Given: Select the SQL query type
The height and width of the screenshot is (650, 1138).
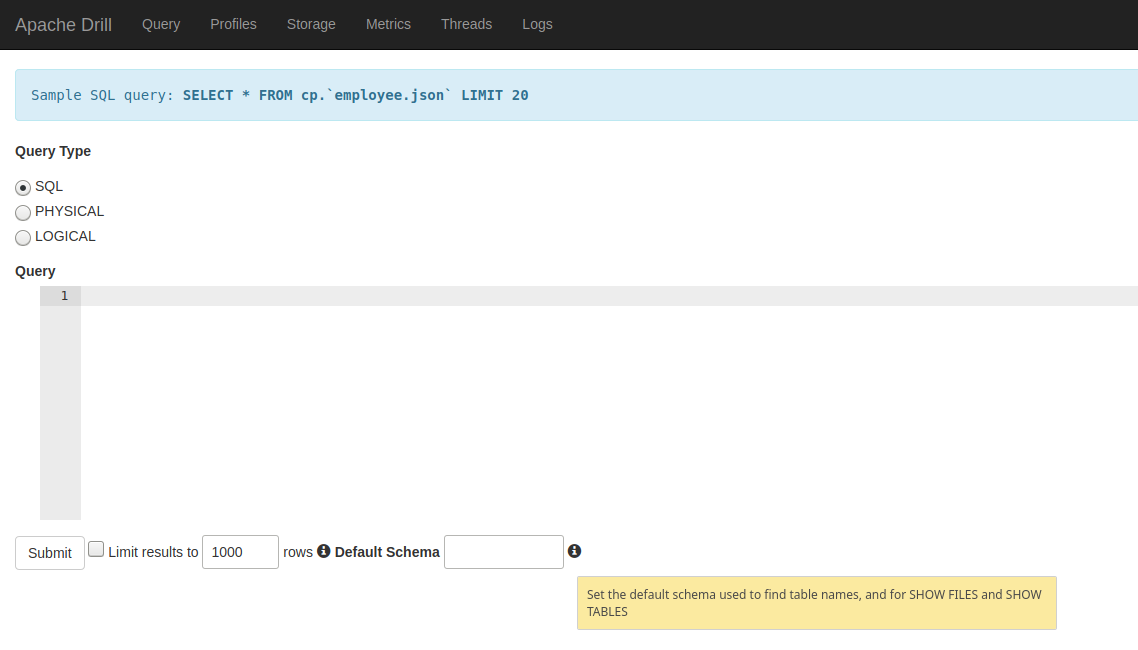Looking at the screenshot, I should pos(23,188).
